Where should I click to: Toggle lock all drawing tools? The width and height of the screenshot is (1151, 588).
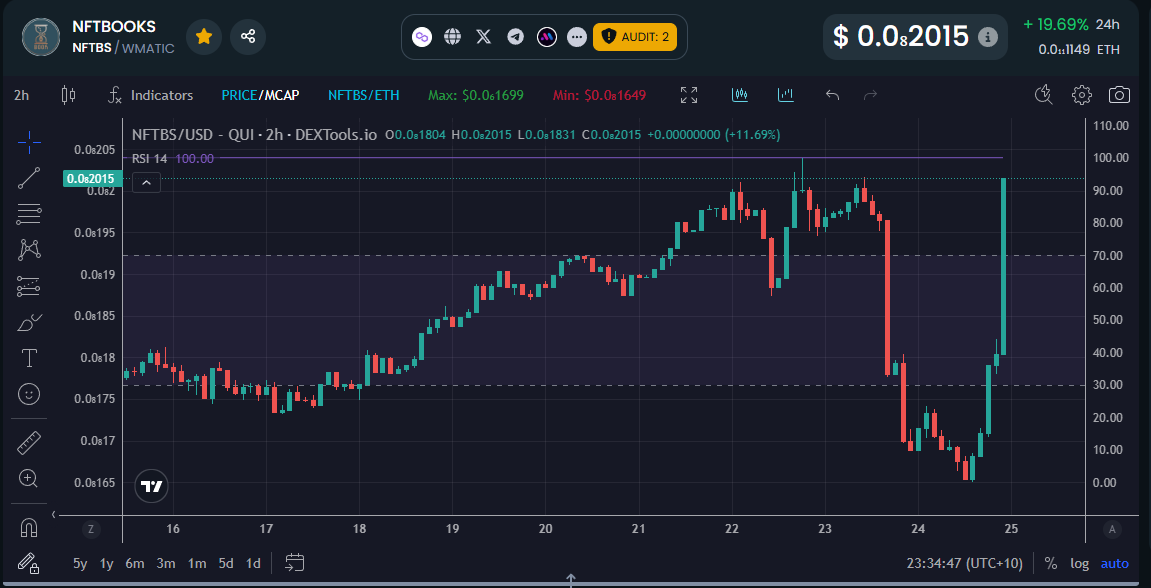29,562
